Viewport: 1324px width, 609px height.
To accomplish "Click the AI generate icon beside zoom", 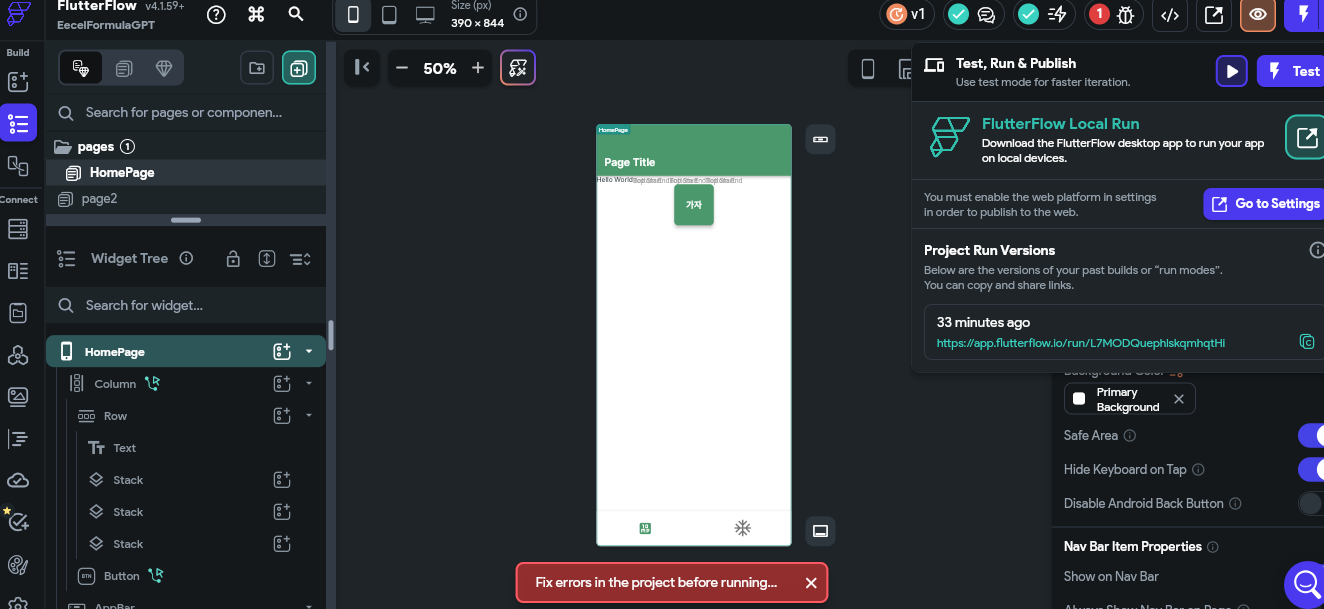I will [x=518, y=68].
